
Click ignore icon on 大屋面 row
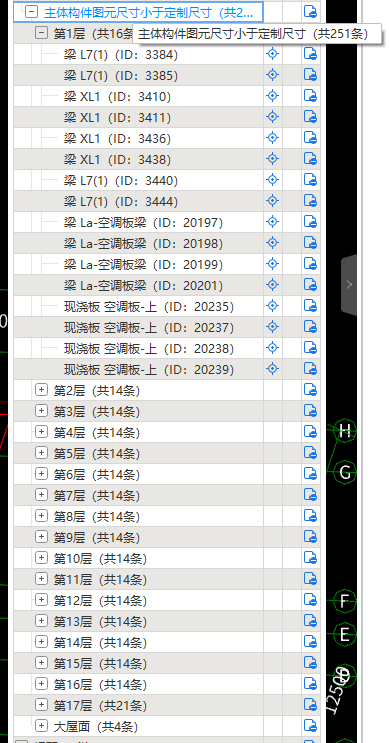(x=310, y=725)
